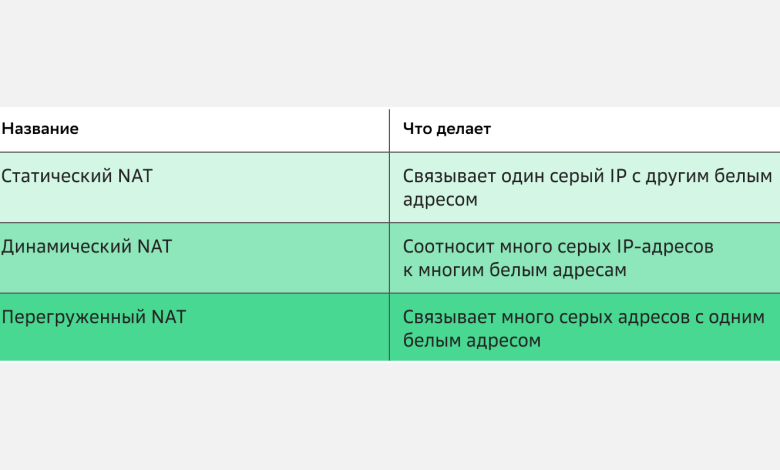Screen dimensions: 780x470
Task: Click "NAT" in the Динамический row
Action: click(x=154, y=247)
